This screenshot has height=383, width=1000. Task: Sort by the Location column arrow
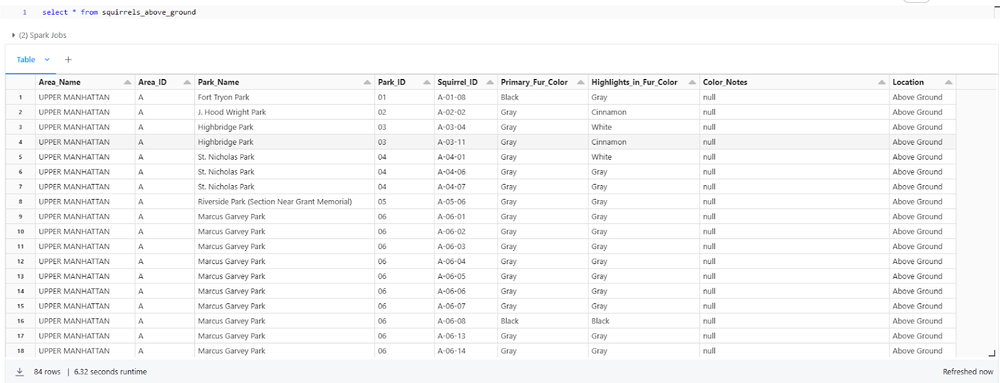click(x=948, y=82)
